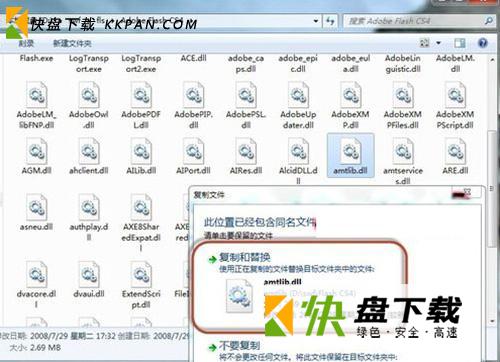Select the dvaui.dll file icon
Image resolution: width=500 pixels, height=362 pixels.
coord(89,275)
